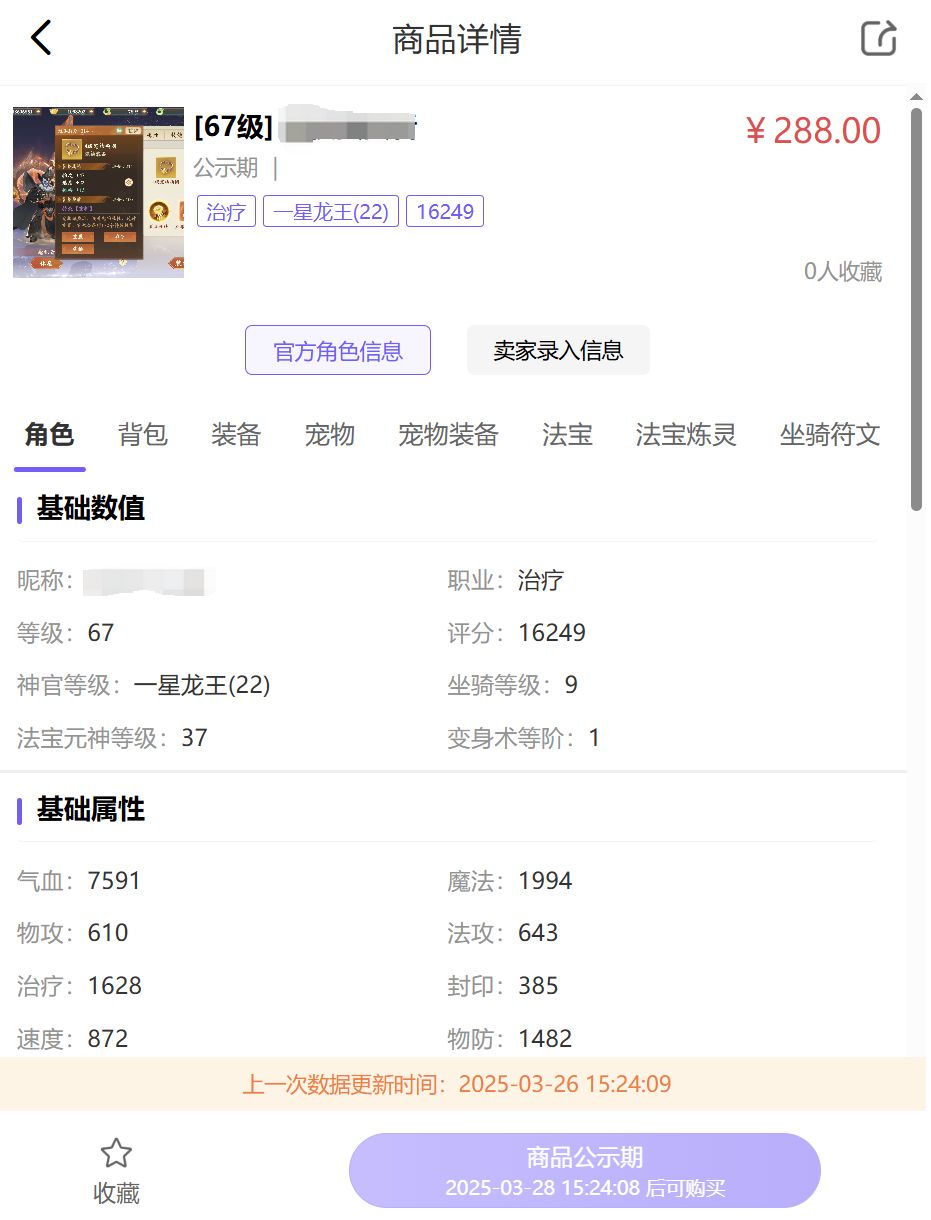Click the 基础属性 section heading
This screenshot has height=1220, width=931.
pyautogui.click(x=91, y=809)
